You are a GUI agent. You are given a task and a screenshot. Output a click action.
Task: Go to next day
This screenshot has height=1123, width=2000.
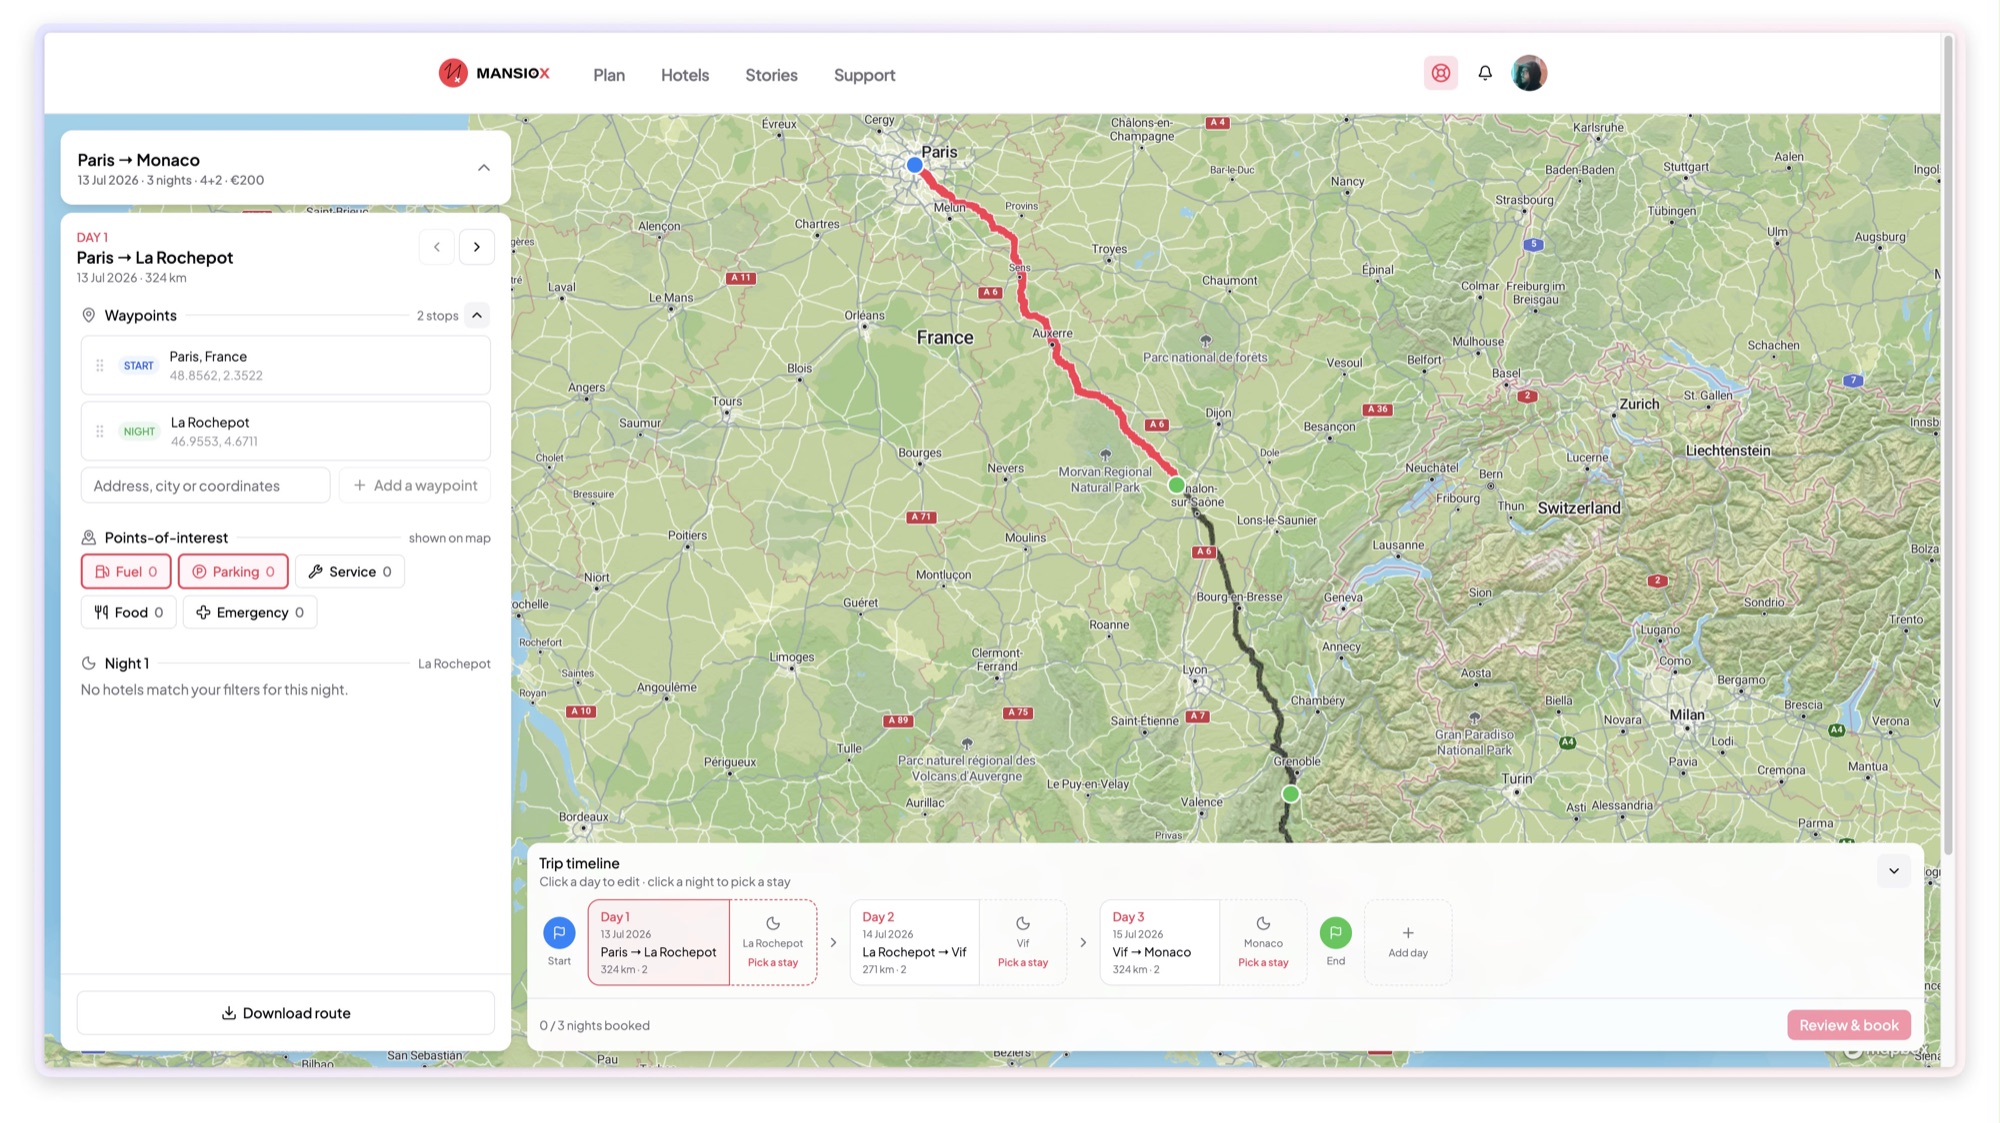(477, 247)
